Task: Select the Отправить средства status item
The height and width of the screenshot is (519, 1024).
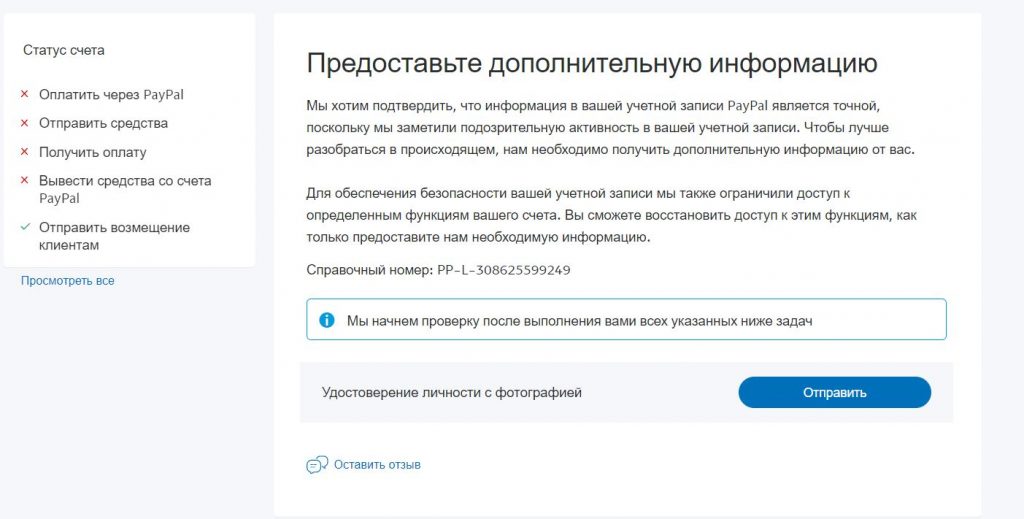Action: point(103,123)
